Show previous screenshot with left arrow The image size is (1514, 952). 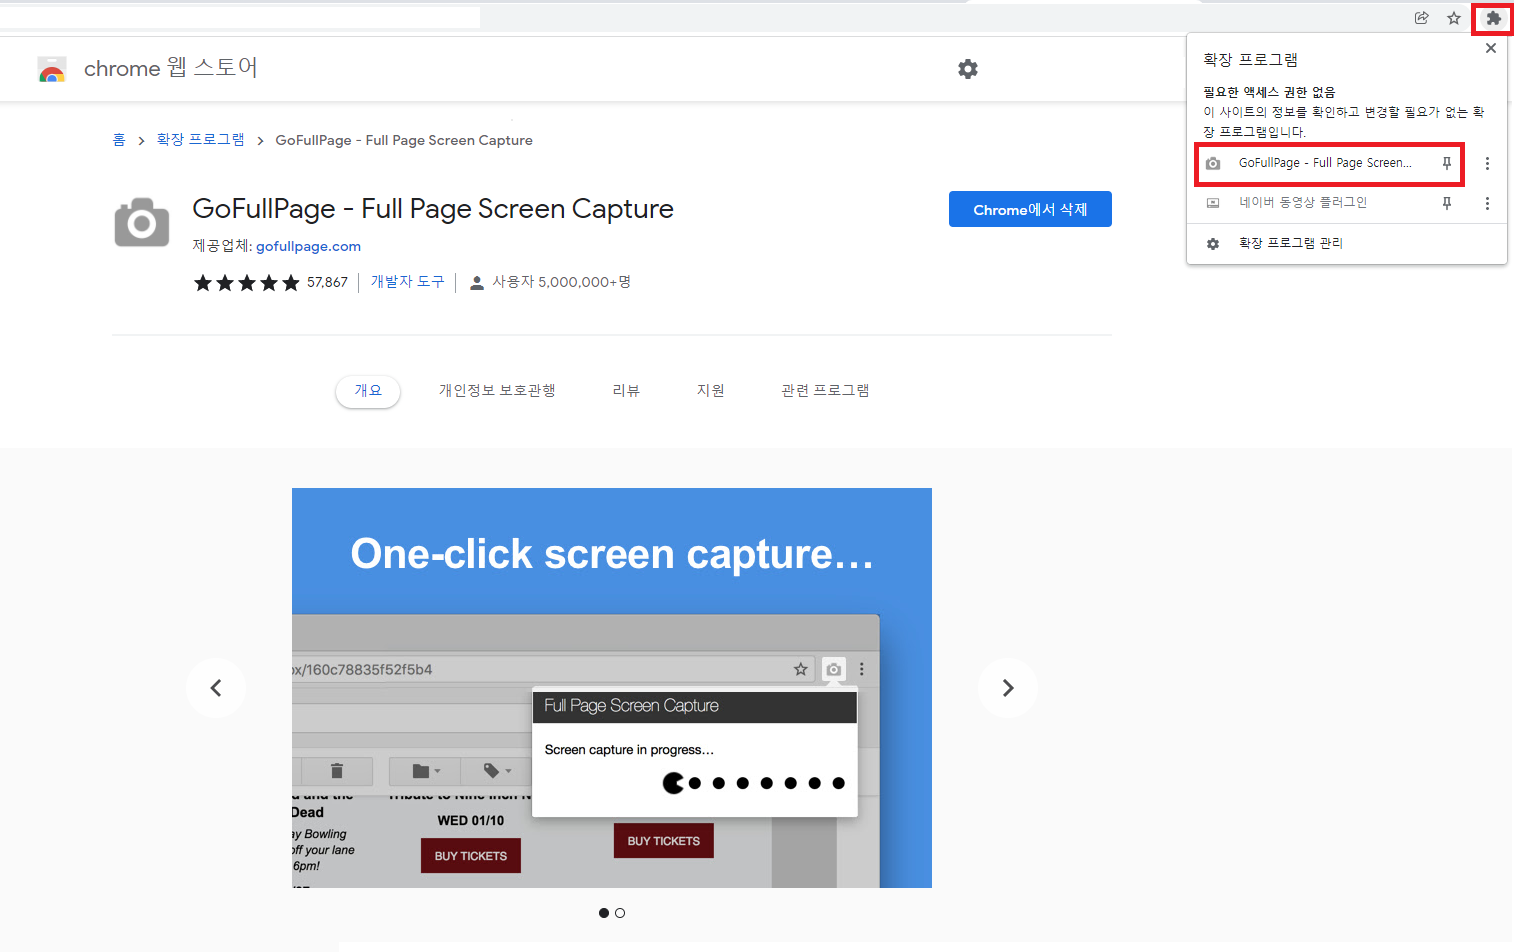tap(216, 688)
